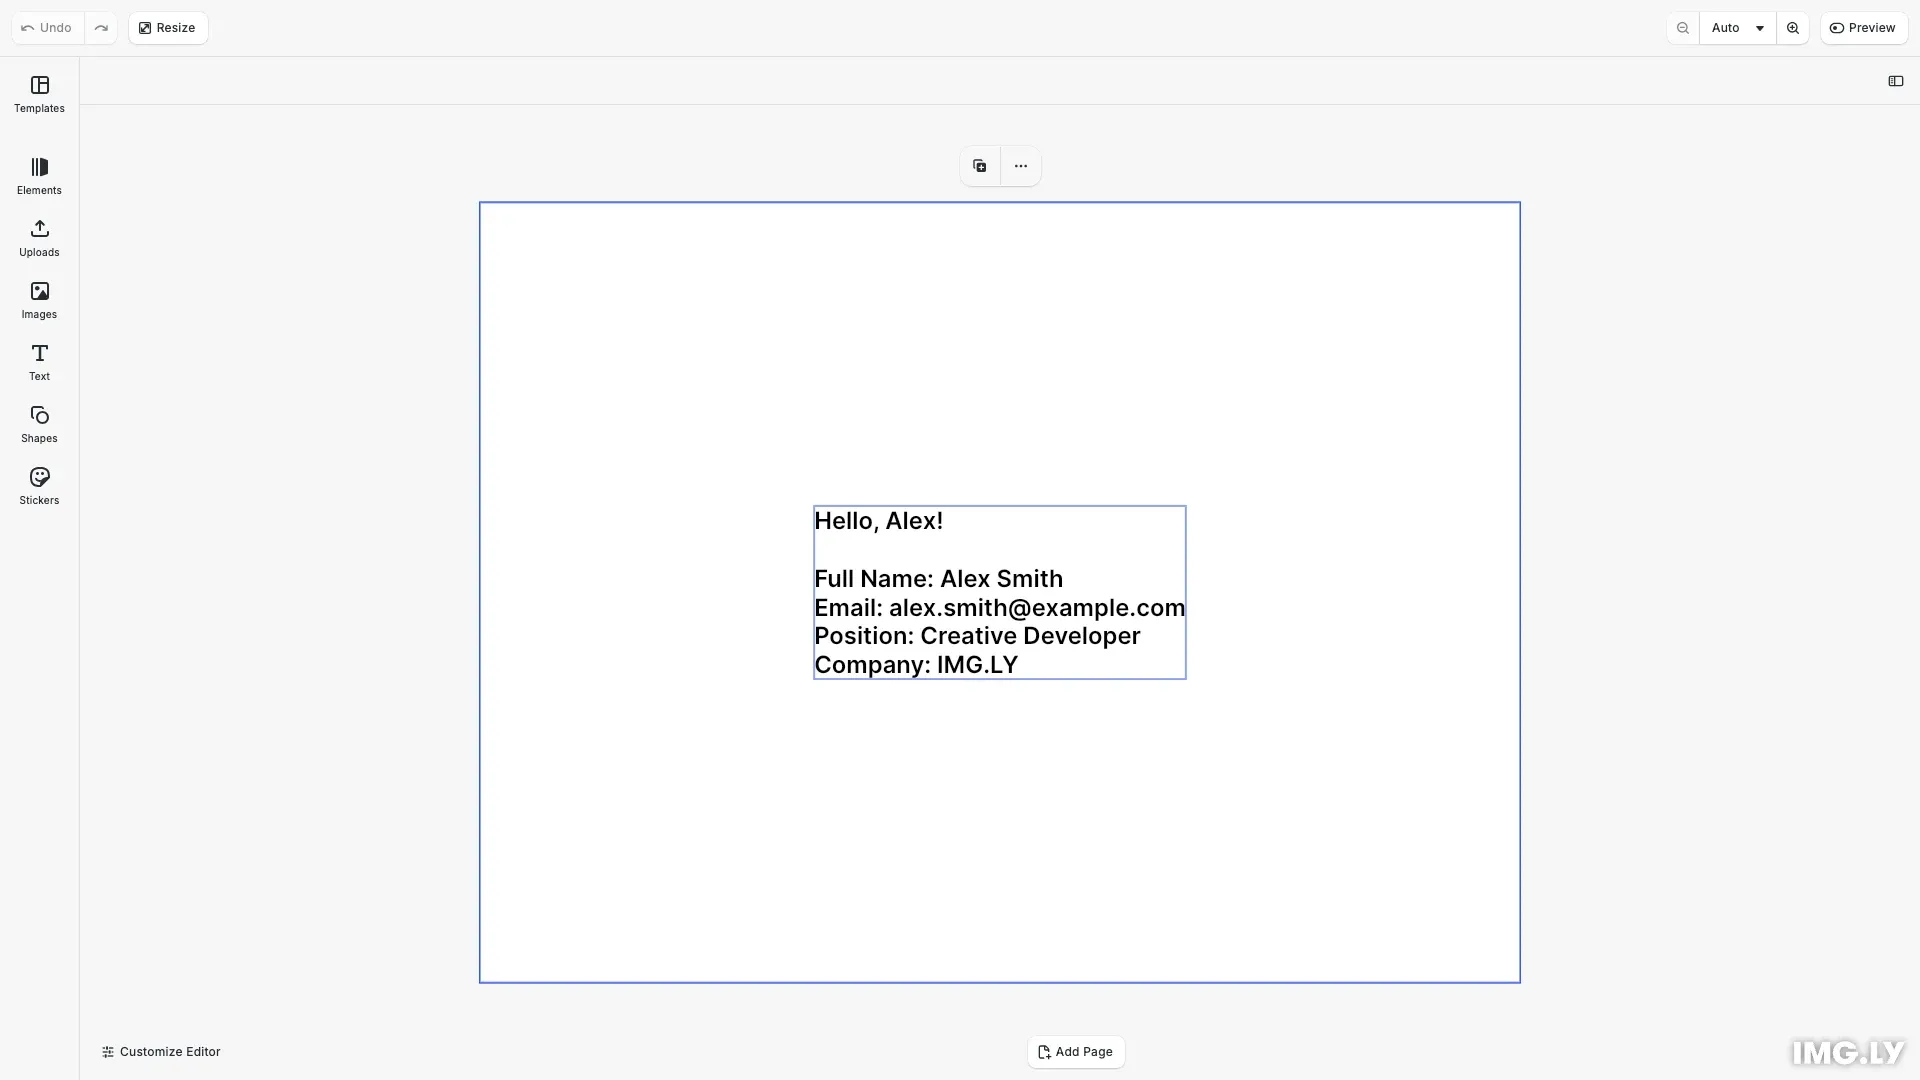Duplicate the selected page element
1920x1080 pixels.
(x=979, y=165)
